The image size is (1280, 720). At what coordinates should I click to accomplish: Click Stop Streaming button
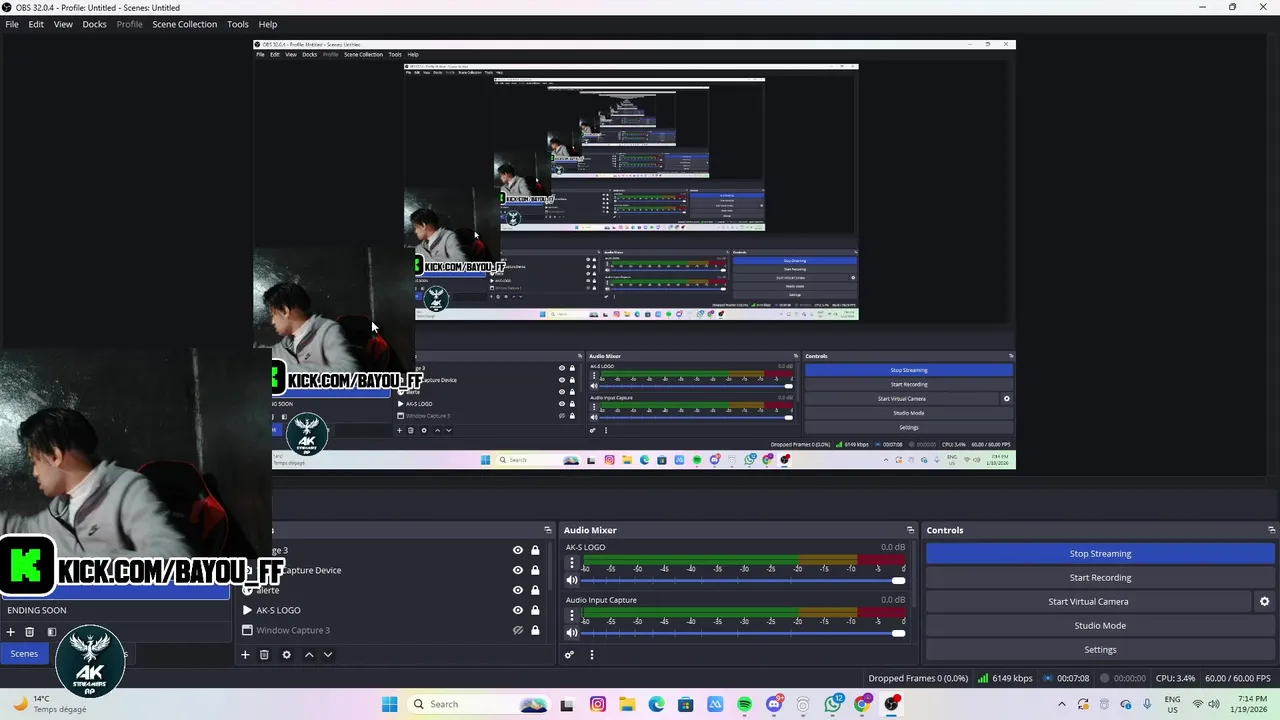(1100, 554)
